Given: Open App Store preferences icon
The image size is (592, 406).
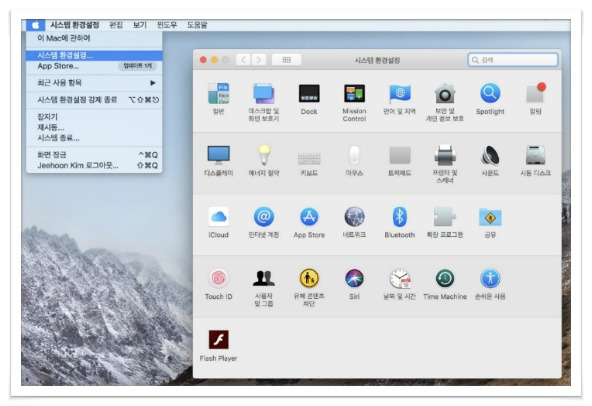Looking at the screenshot, I should [x=309, y=217].
